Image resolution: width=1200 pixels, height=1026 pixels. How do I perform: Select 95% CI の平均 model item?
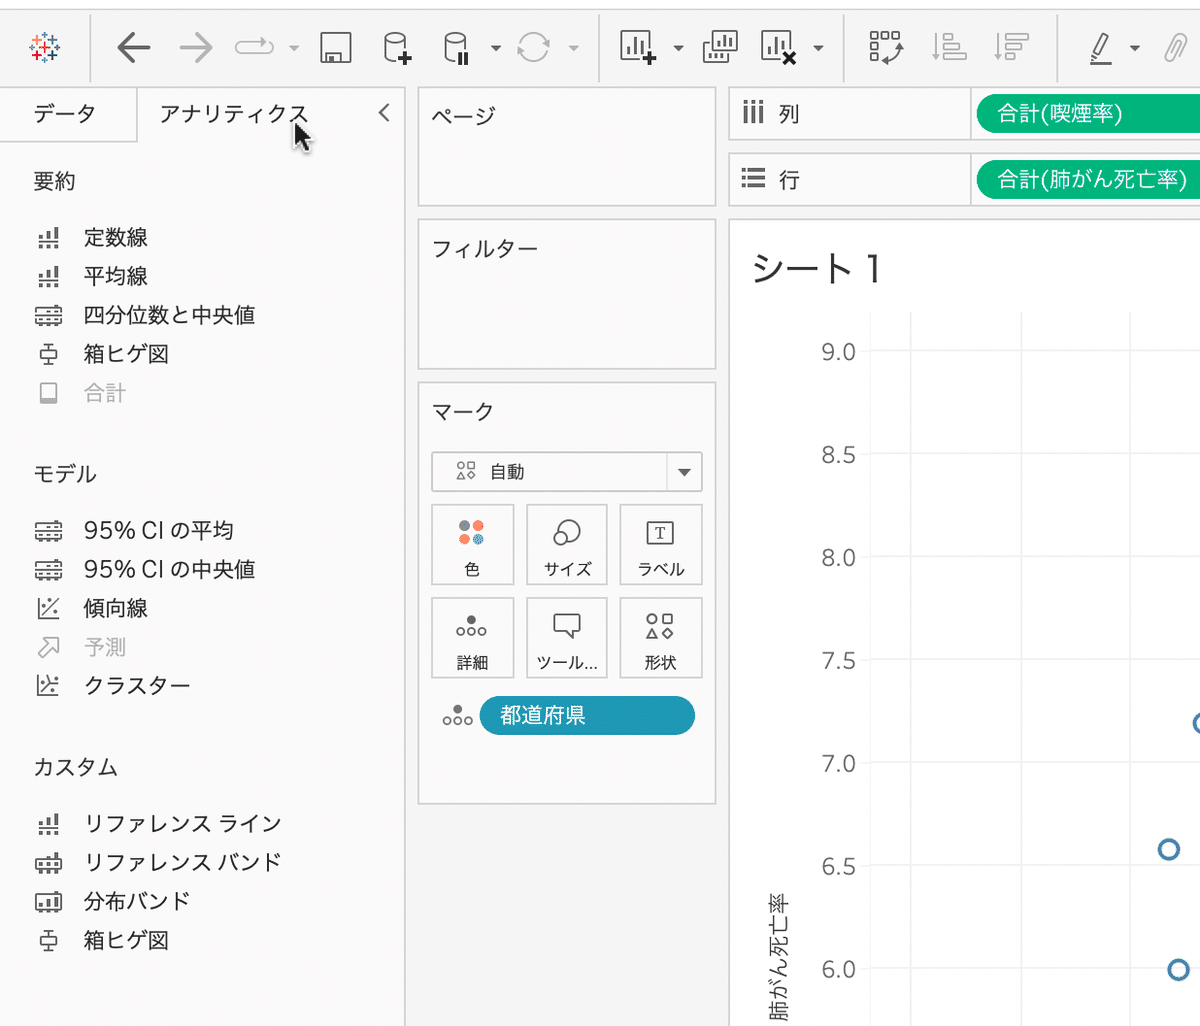click(x=159, y=530)
